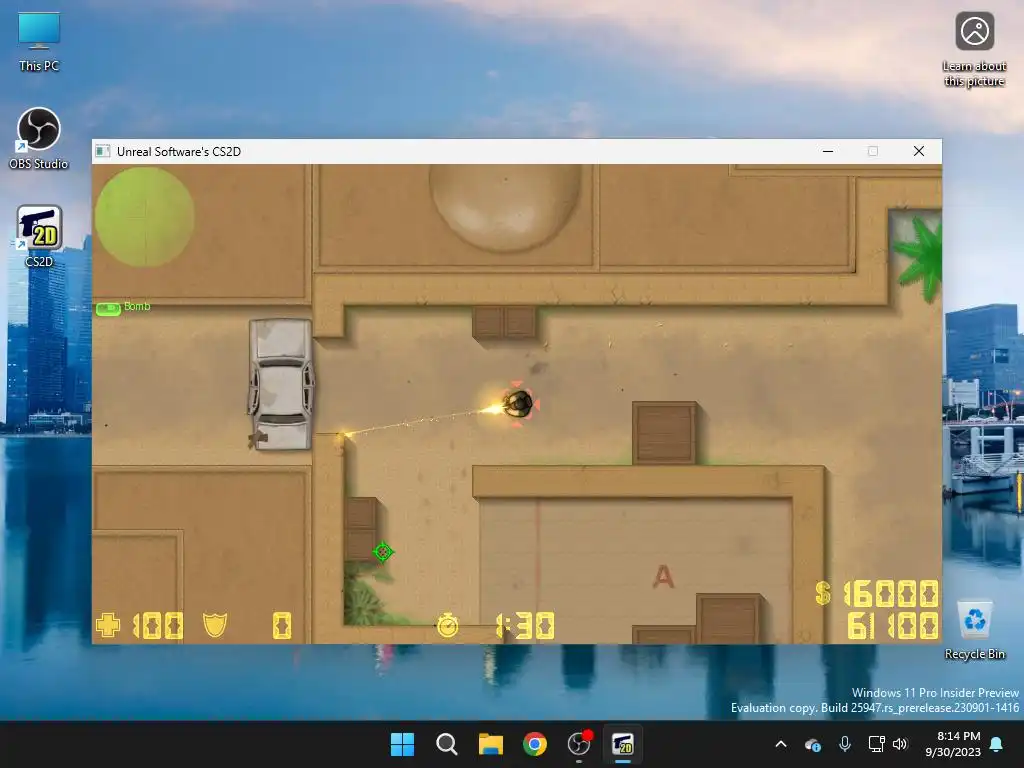Click the 1:30 round time text
Image resolution: width=1024 pixels, height=768 pixels.
[x=525, y=626]
